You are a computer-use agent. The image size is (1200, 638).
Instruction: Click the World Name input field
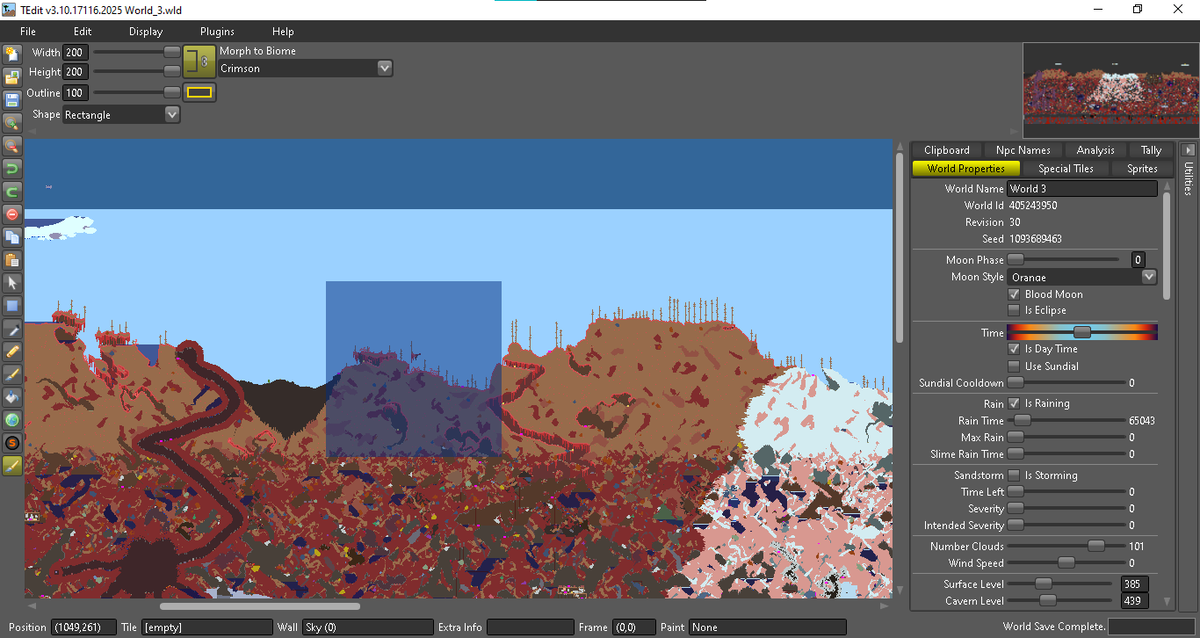coord(1082,188)
